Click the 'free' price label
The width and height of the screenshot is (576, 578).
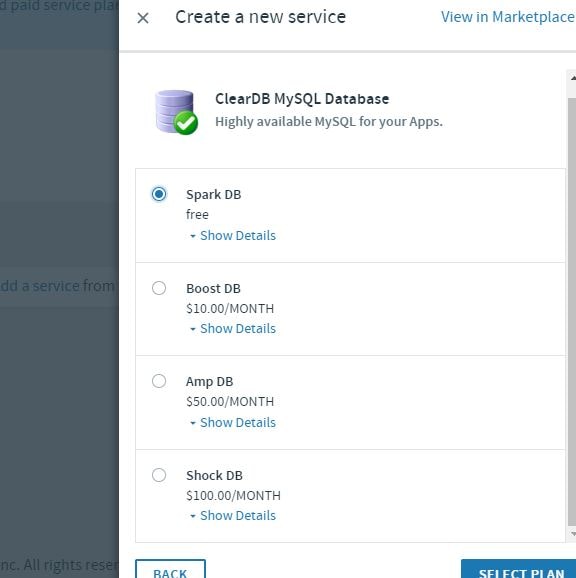[x=197, y=214]
